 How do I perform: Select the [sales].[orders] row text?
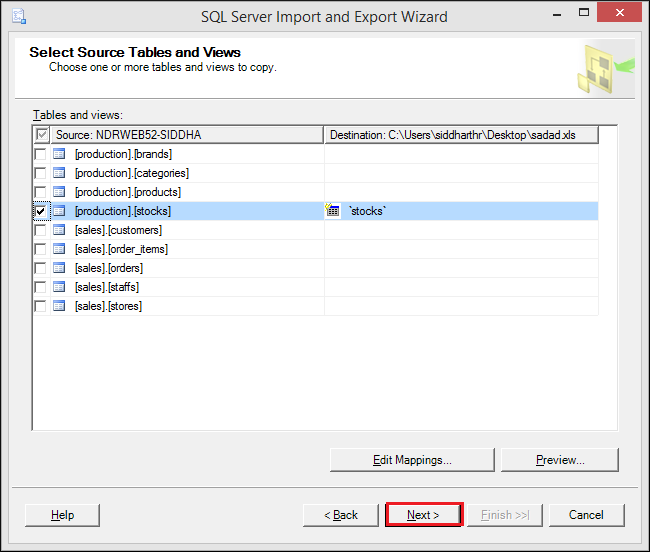pyautogui.click(x=109, y=268)
